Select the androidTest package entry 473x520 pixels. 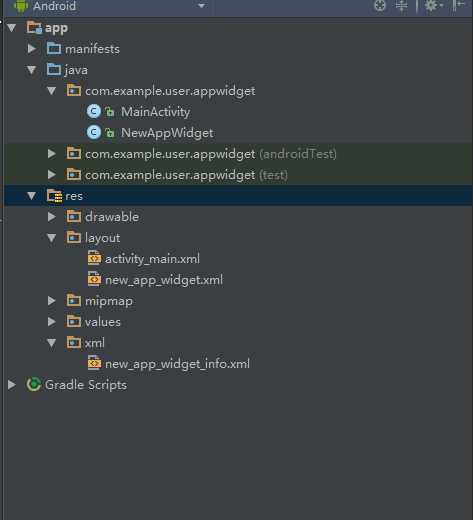pyautogui.click(x=211, y=154)
